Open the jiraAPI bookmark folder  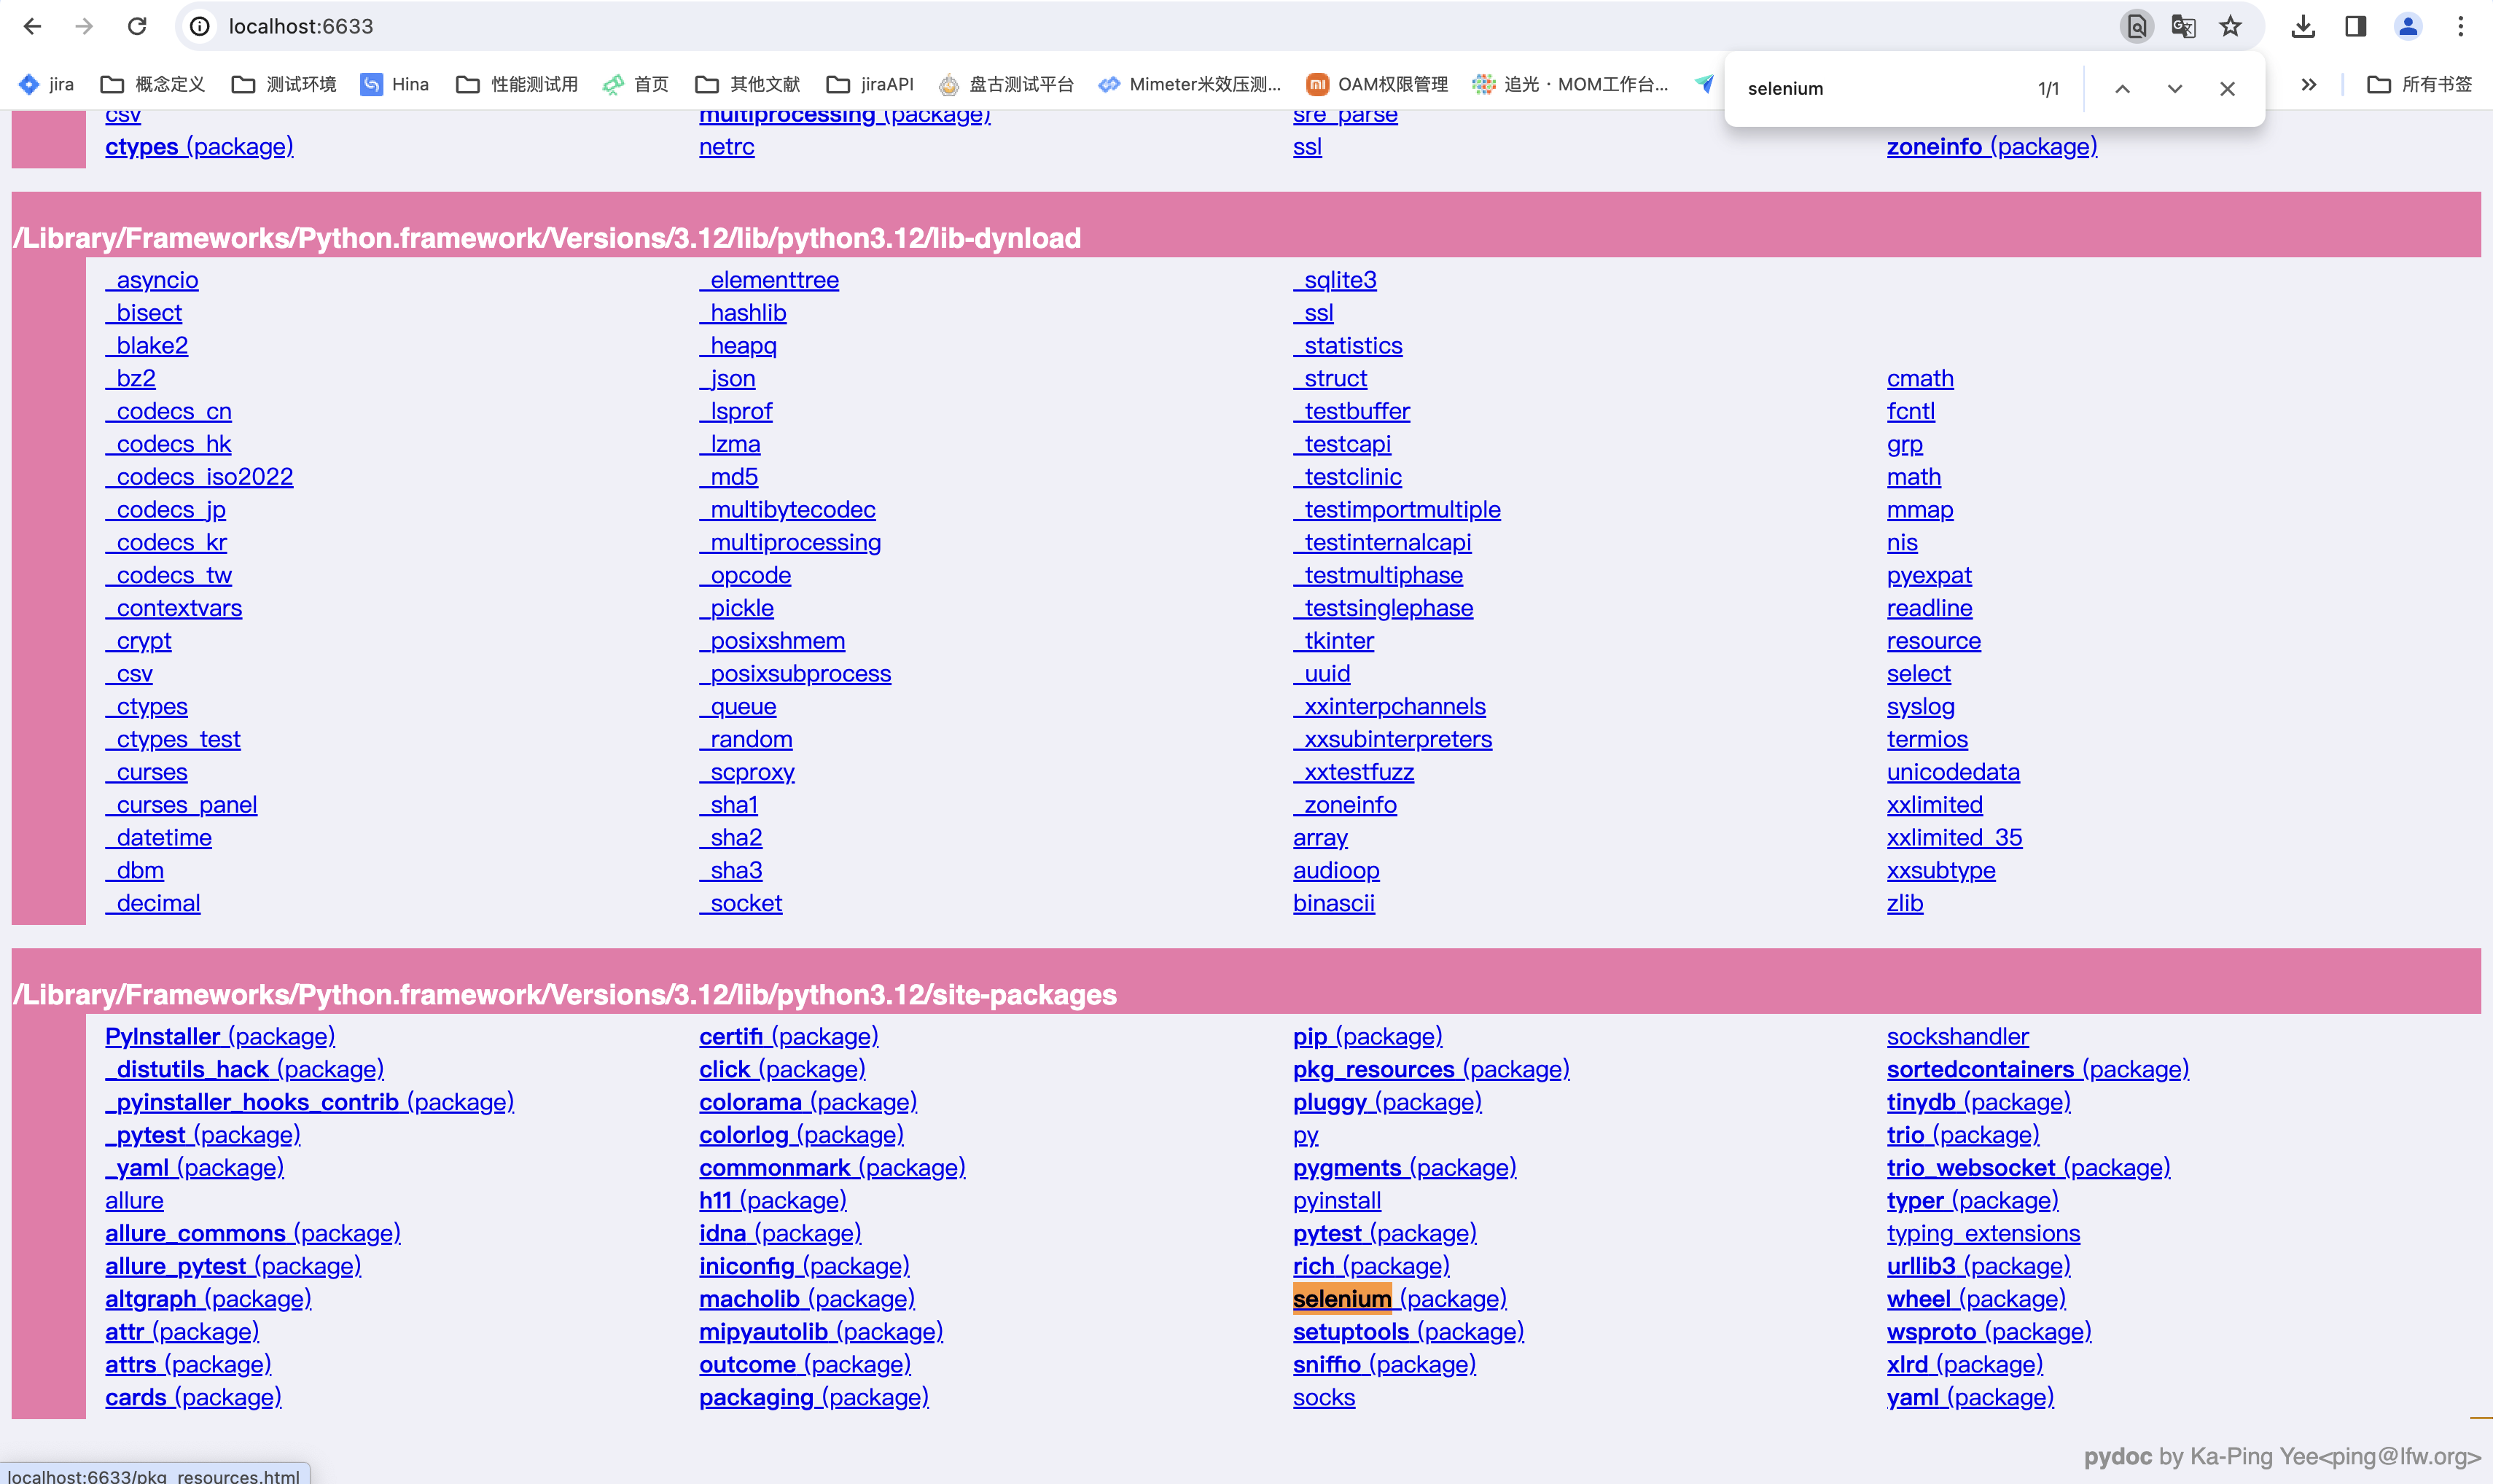pyautogui.click(x=870, y=84)
